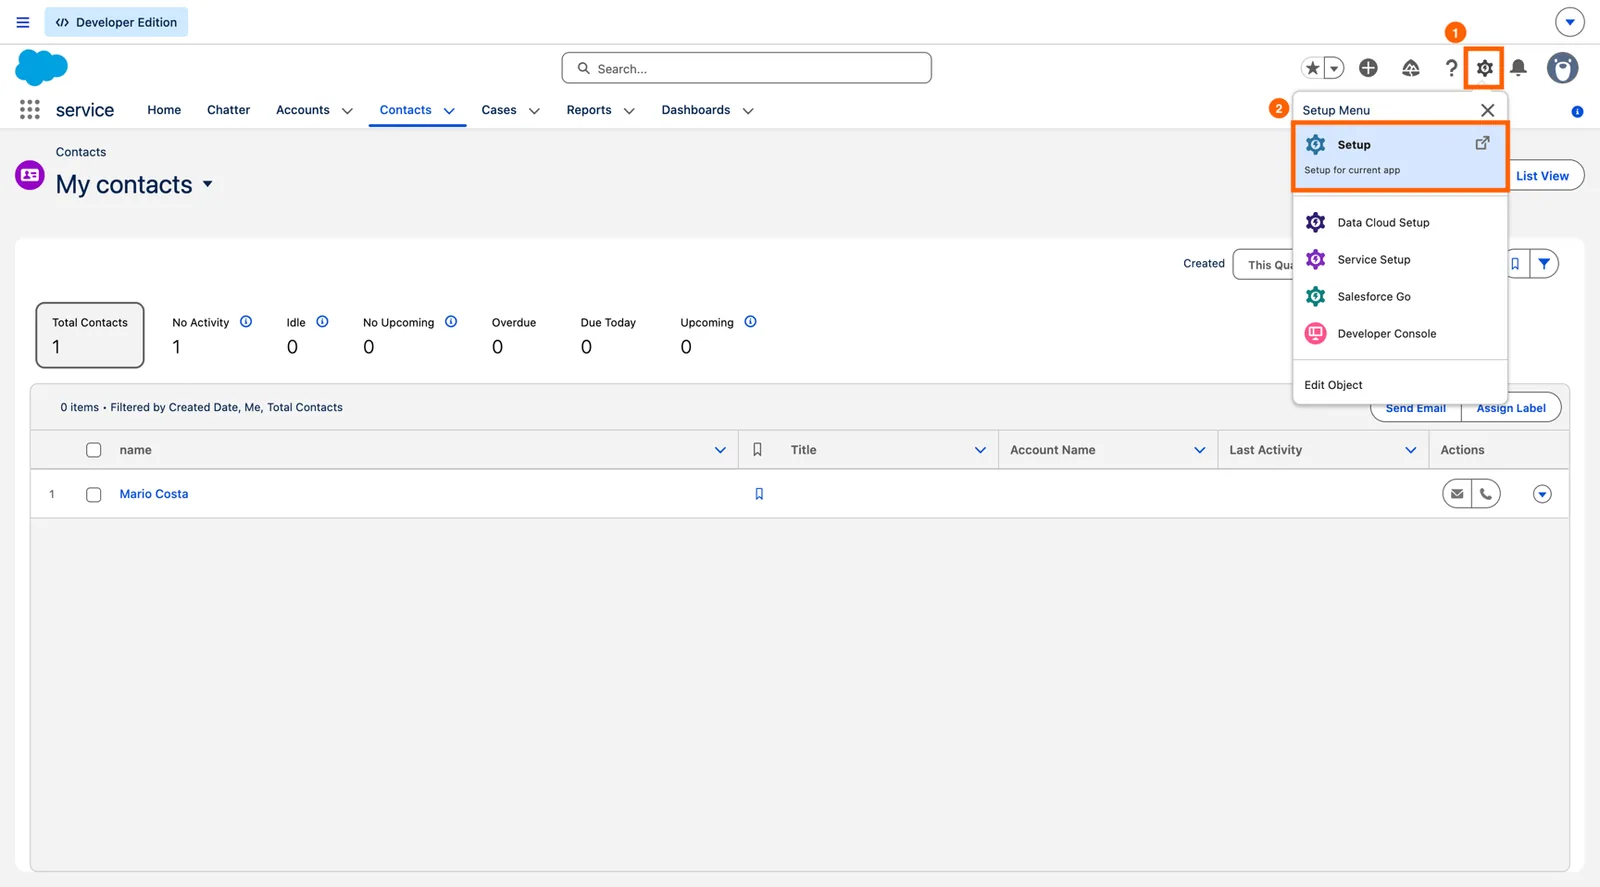Open the Setup gear icon
The image size is (1600, 887).
1484,68
